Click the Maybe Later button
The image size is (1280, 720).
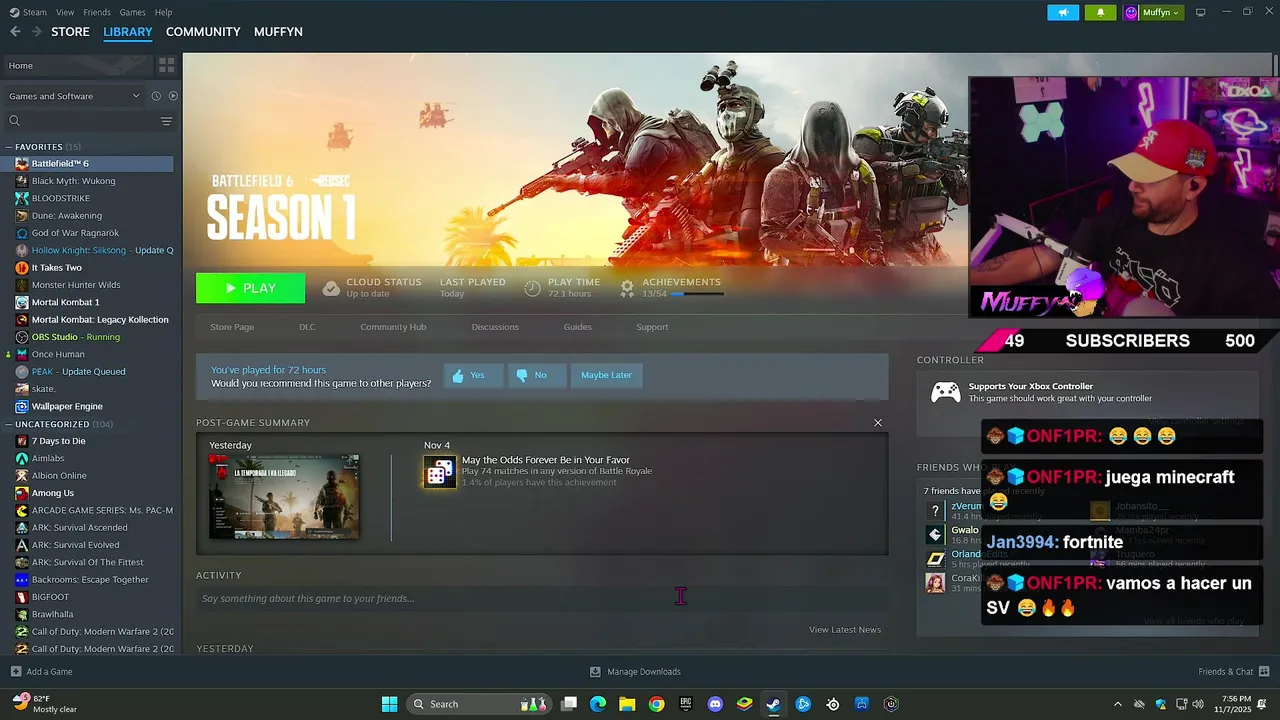point(607,375)
